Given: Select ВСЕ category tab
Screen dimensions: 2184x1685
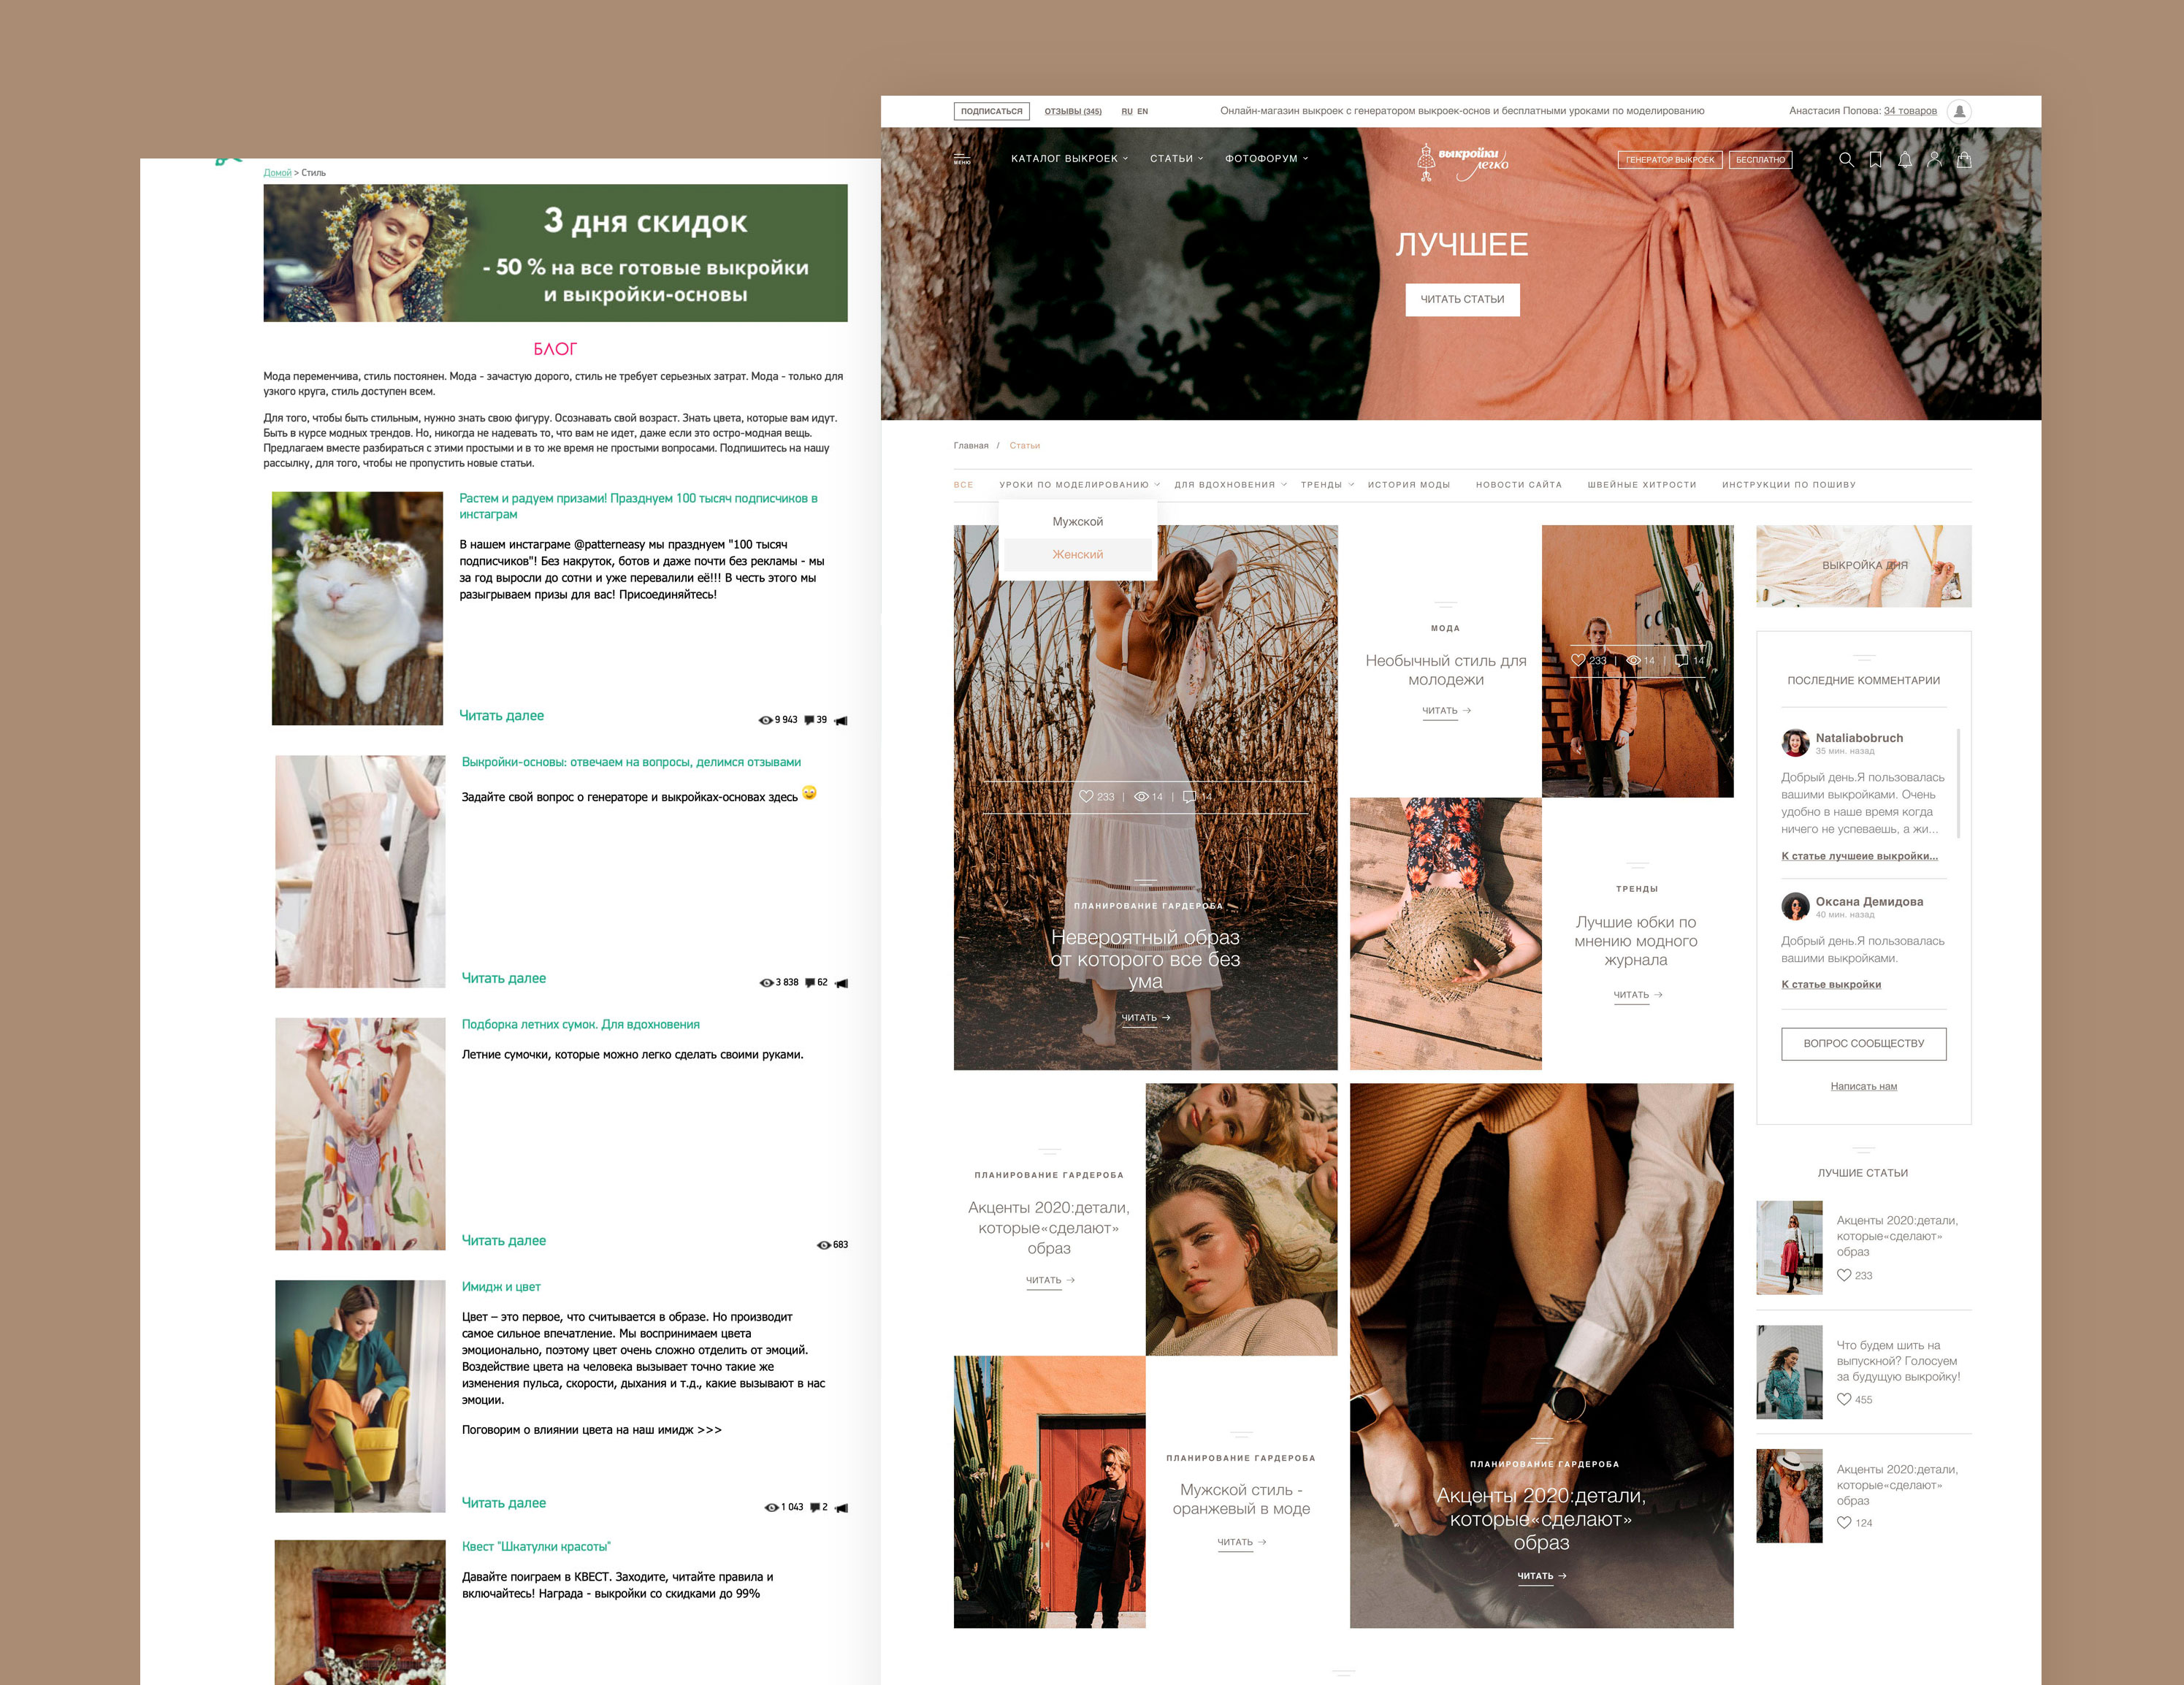Looking at the screenshot, I should (x=963, y=485).
